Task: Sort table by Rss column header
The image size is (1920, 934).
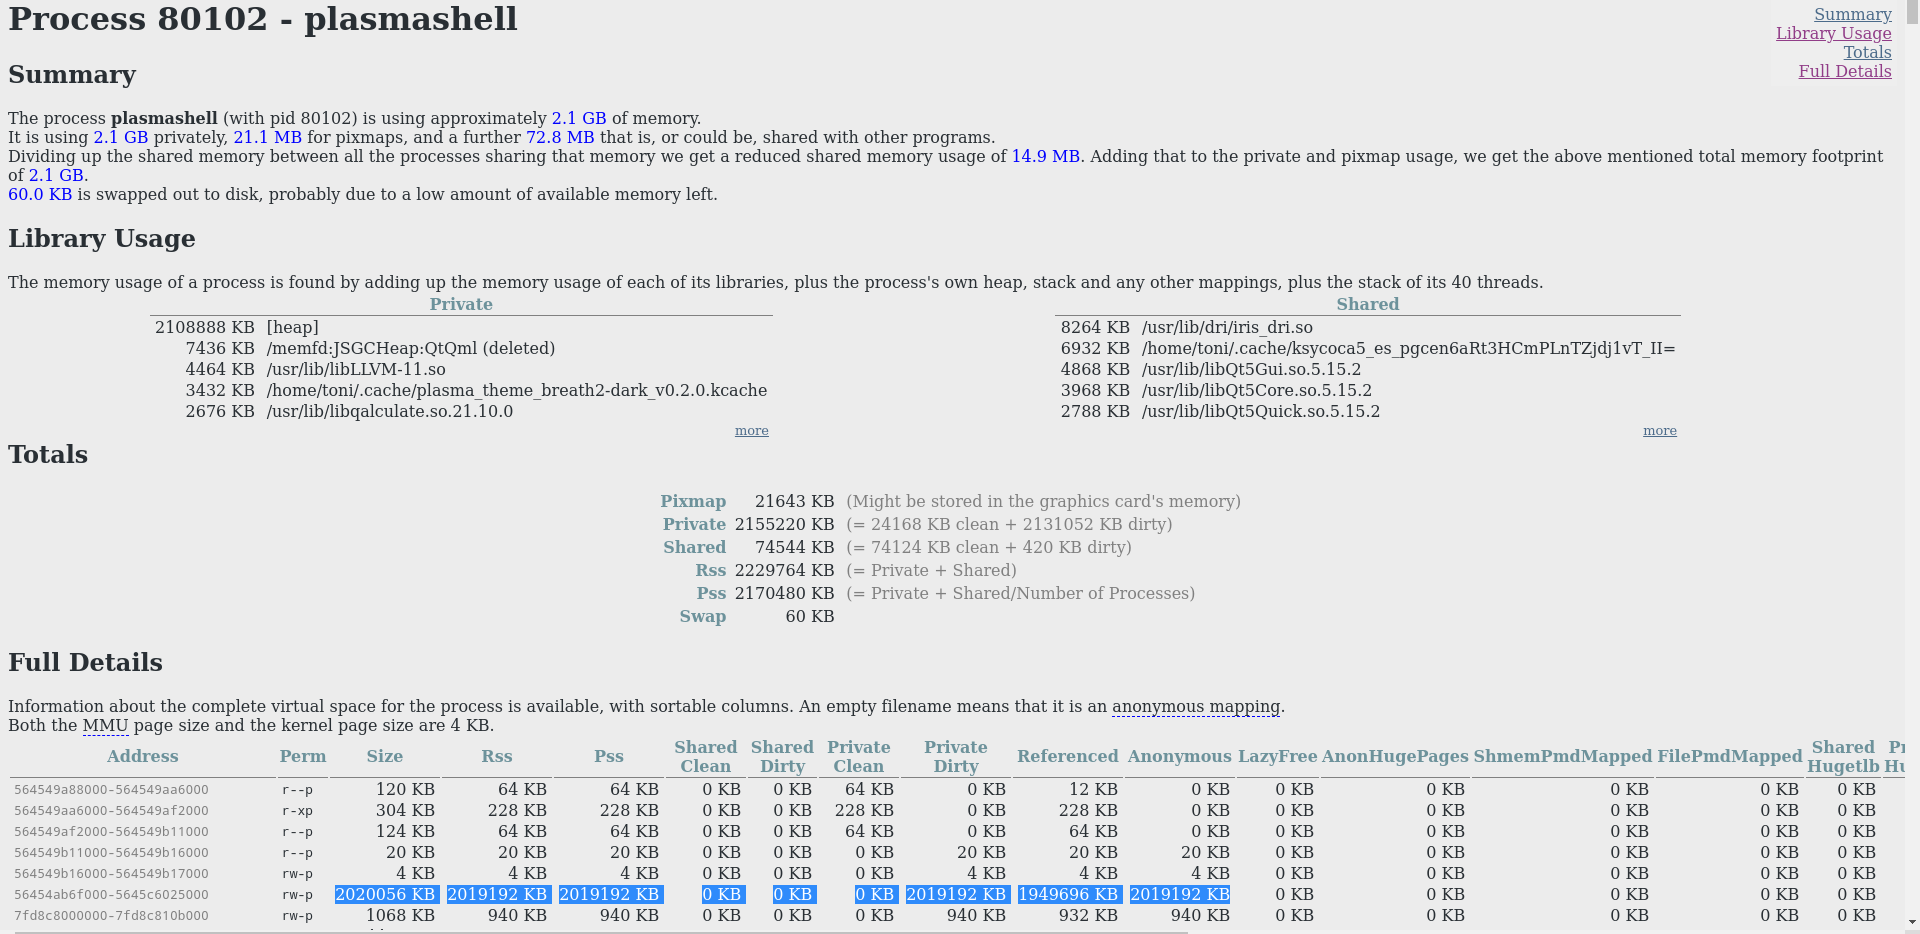Action: point(497,756)
